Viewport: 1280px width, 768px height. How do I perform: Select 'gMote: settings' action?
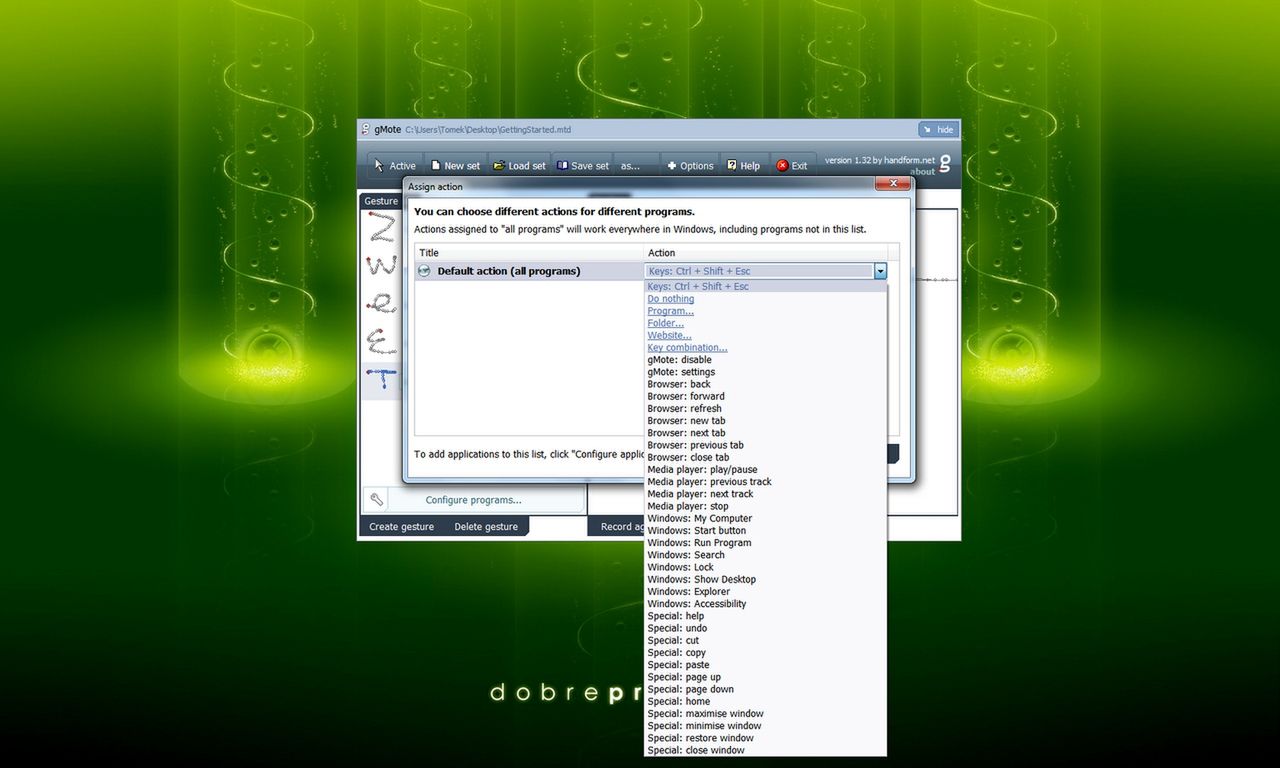tap(765, 372)
